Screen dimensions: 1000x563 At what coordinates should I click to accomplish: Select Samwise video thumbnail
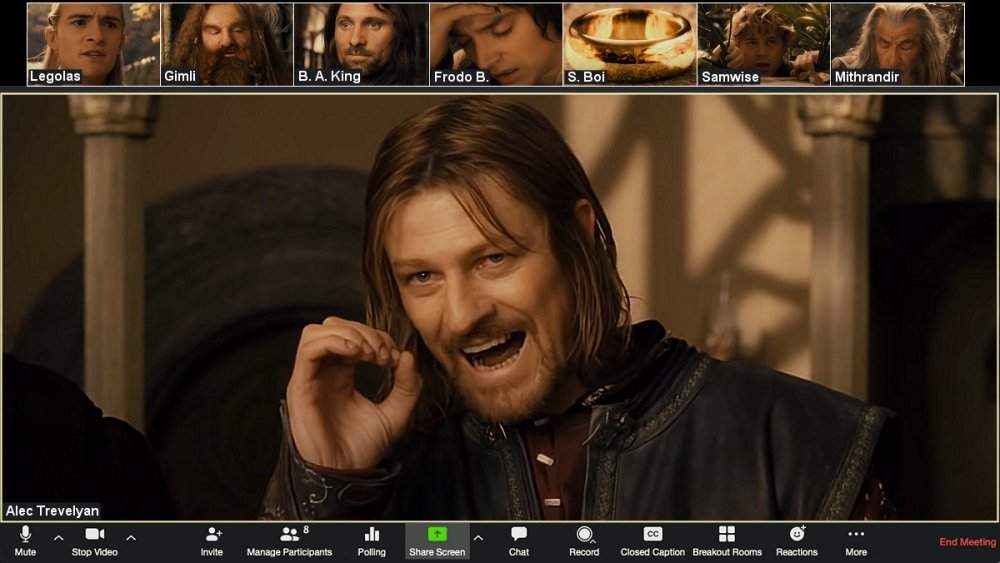coord(764,44)
